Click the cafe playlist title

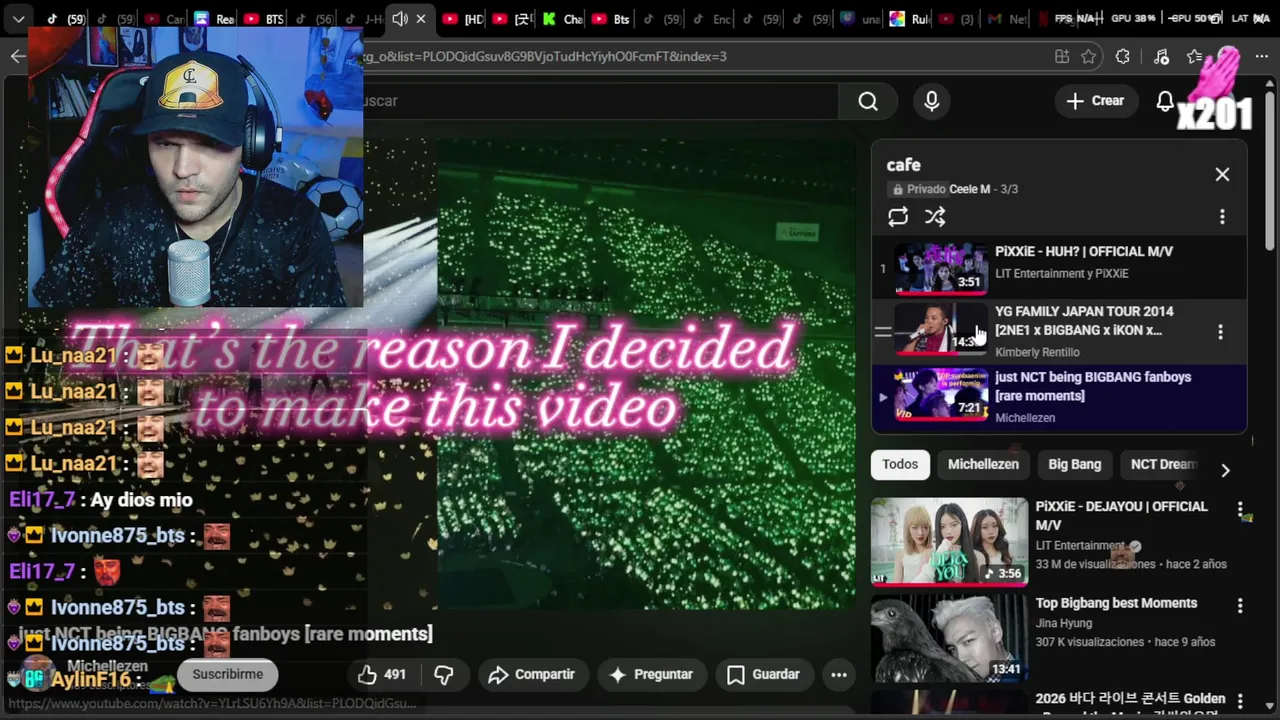pyautogui.click(x=904, y=165)
